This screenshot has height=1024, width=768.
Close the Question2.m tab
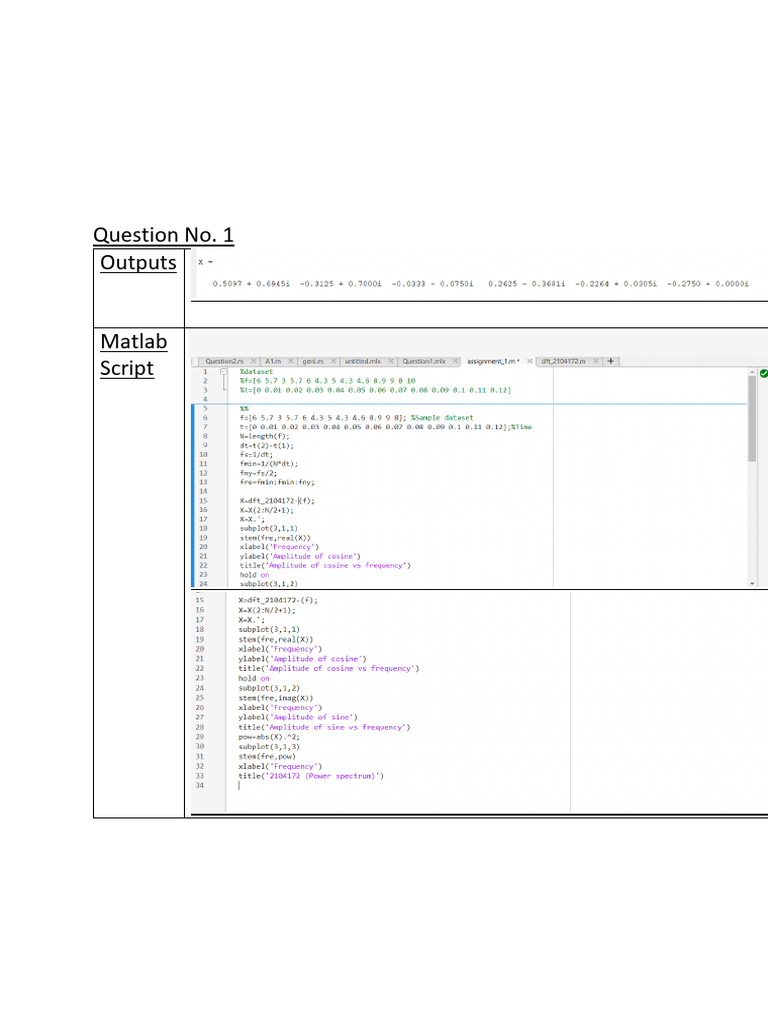(x=253, y=361)
